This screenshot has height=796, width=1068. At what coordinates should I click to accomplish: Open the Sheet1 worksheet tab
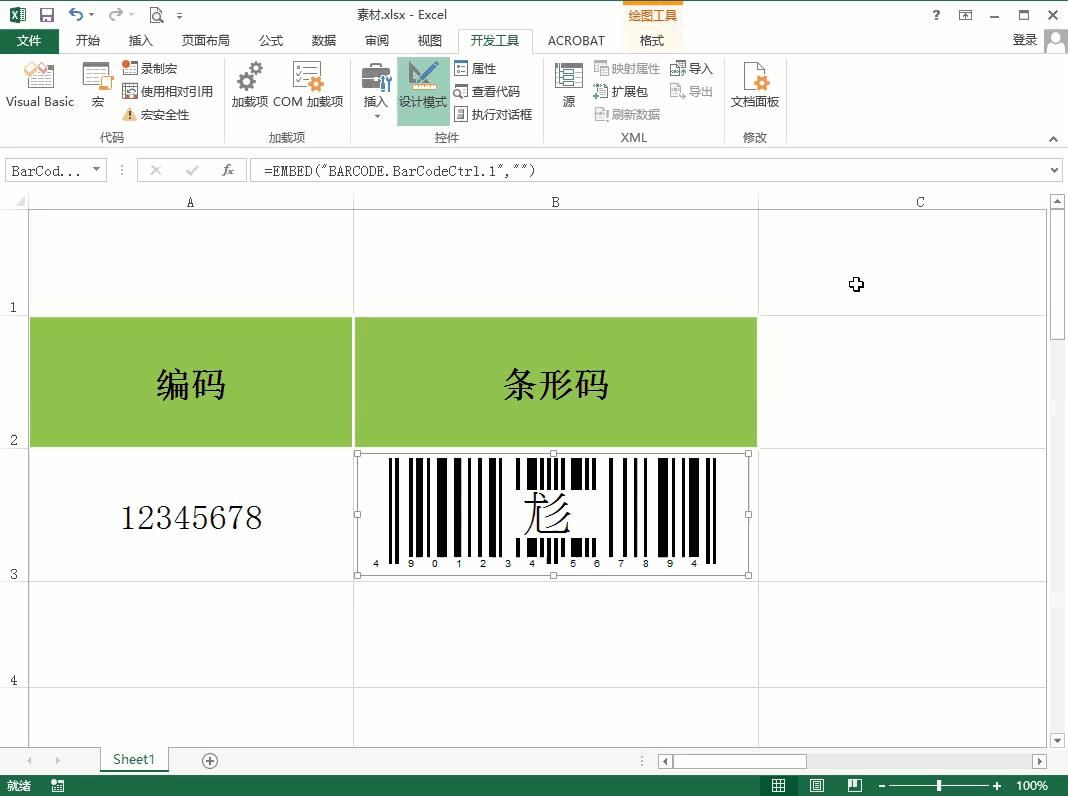(x=134, y=759)
